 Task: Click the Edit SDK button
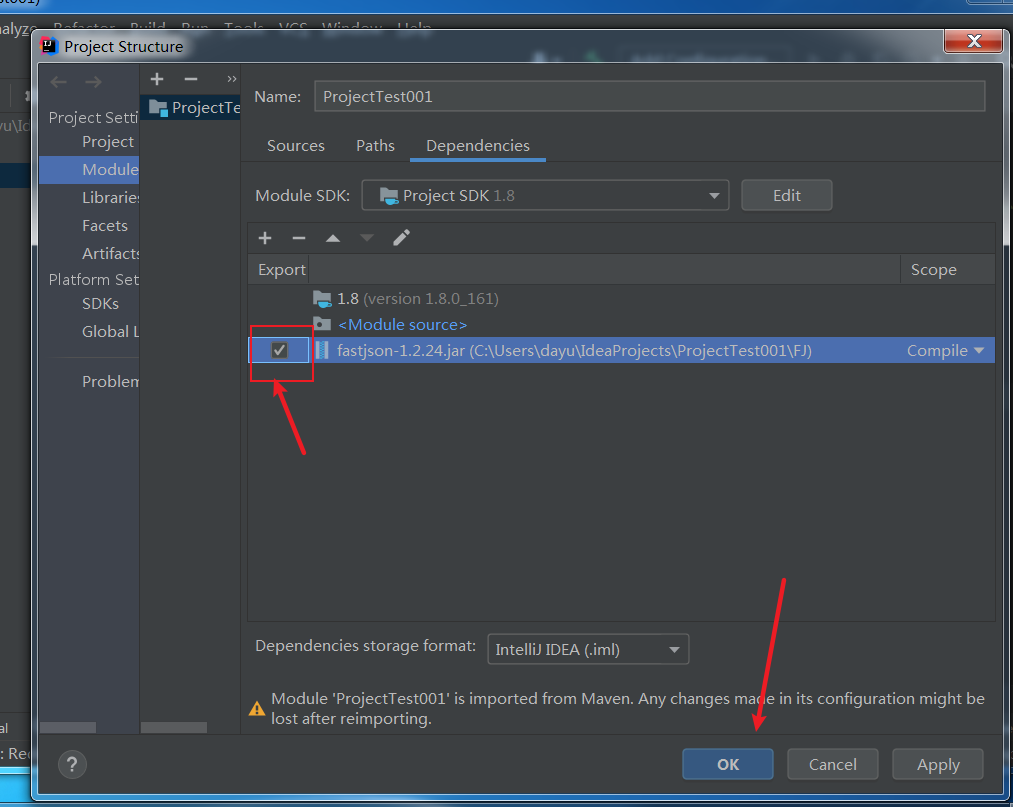787,195
